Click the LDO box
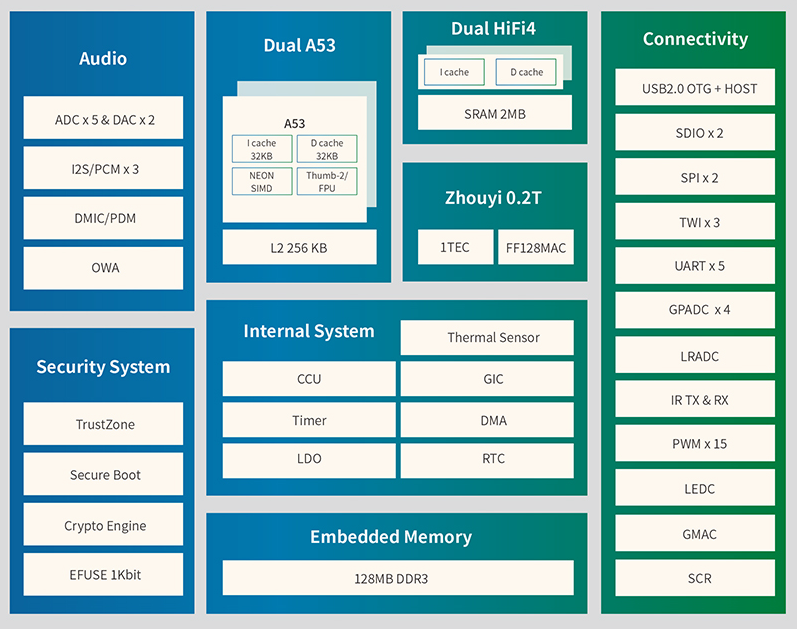 point(309,461)
